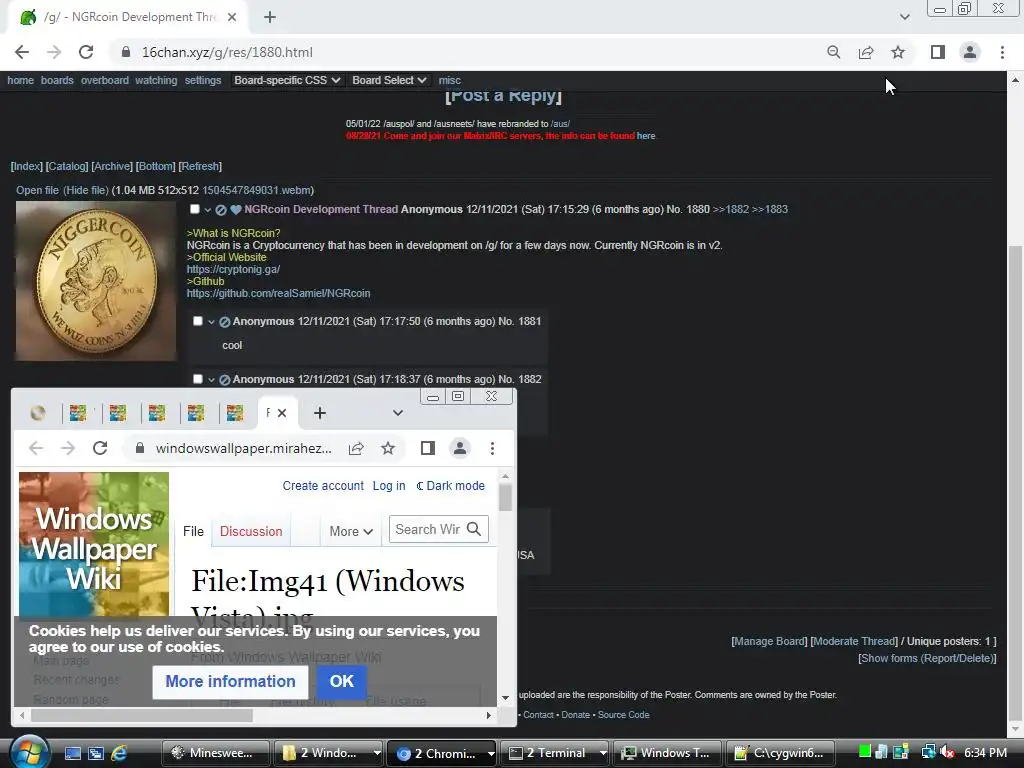Expand the post menu arrow on No. 1882
The height and width of the screenshot is (768, 1024).
tap(211, 379)
